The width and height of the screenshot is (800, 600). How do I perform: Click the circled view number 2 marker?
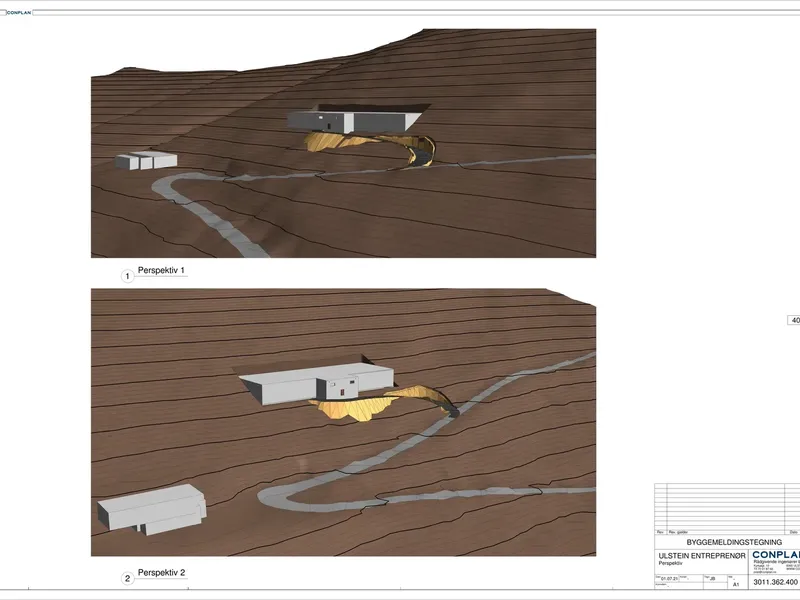point(128,579)
